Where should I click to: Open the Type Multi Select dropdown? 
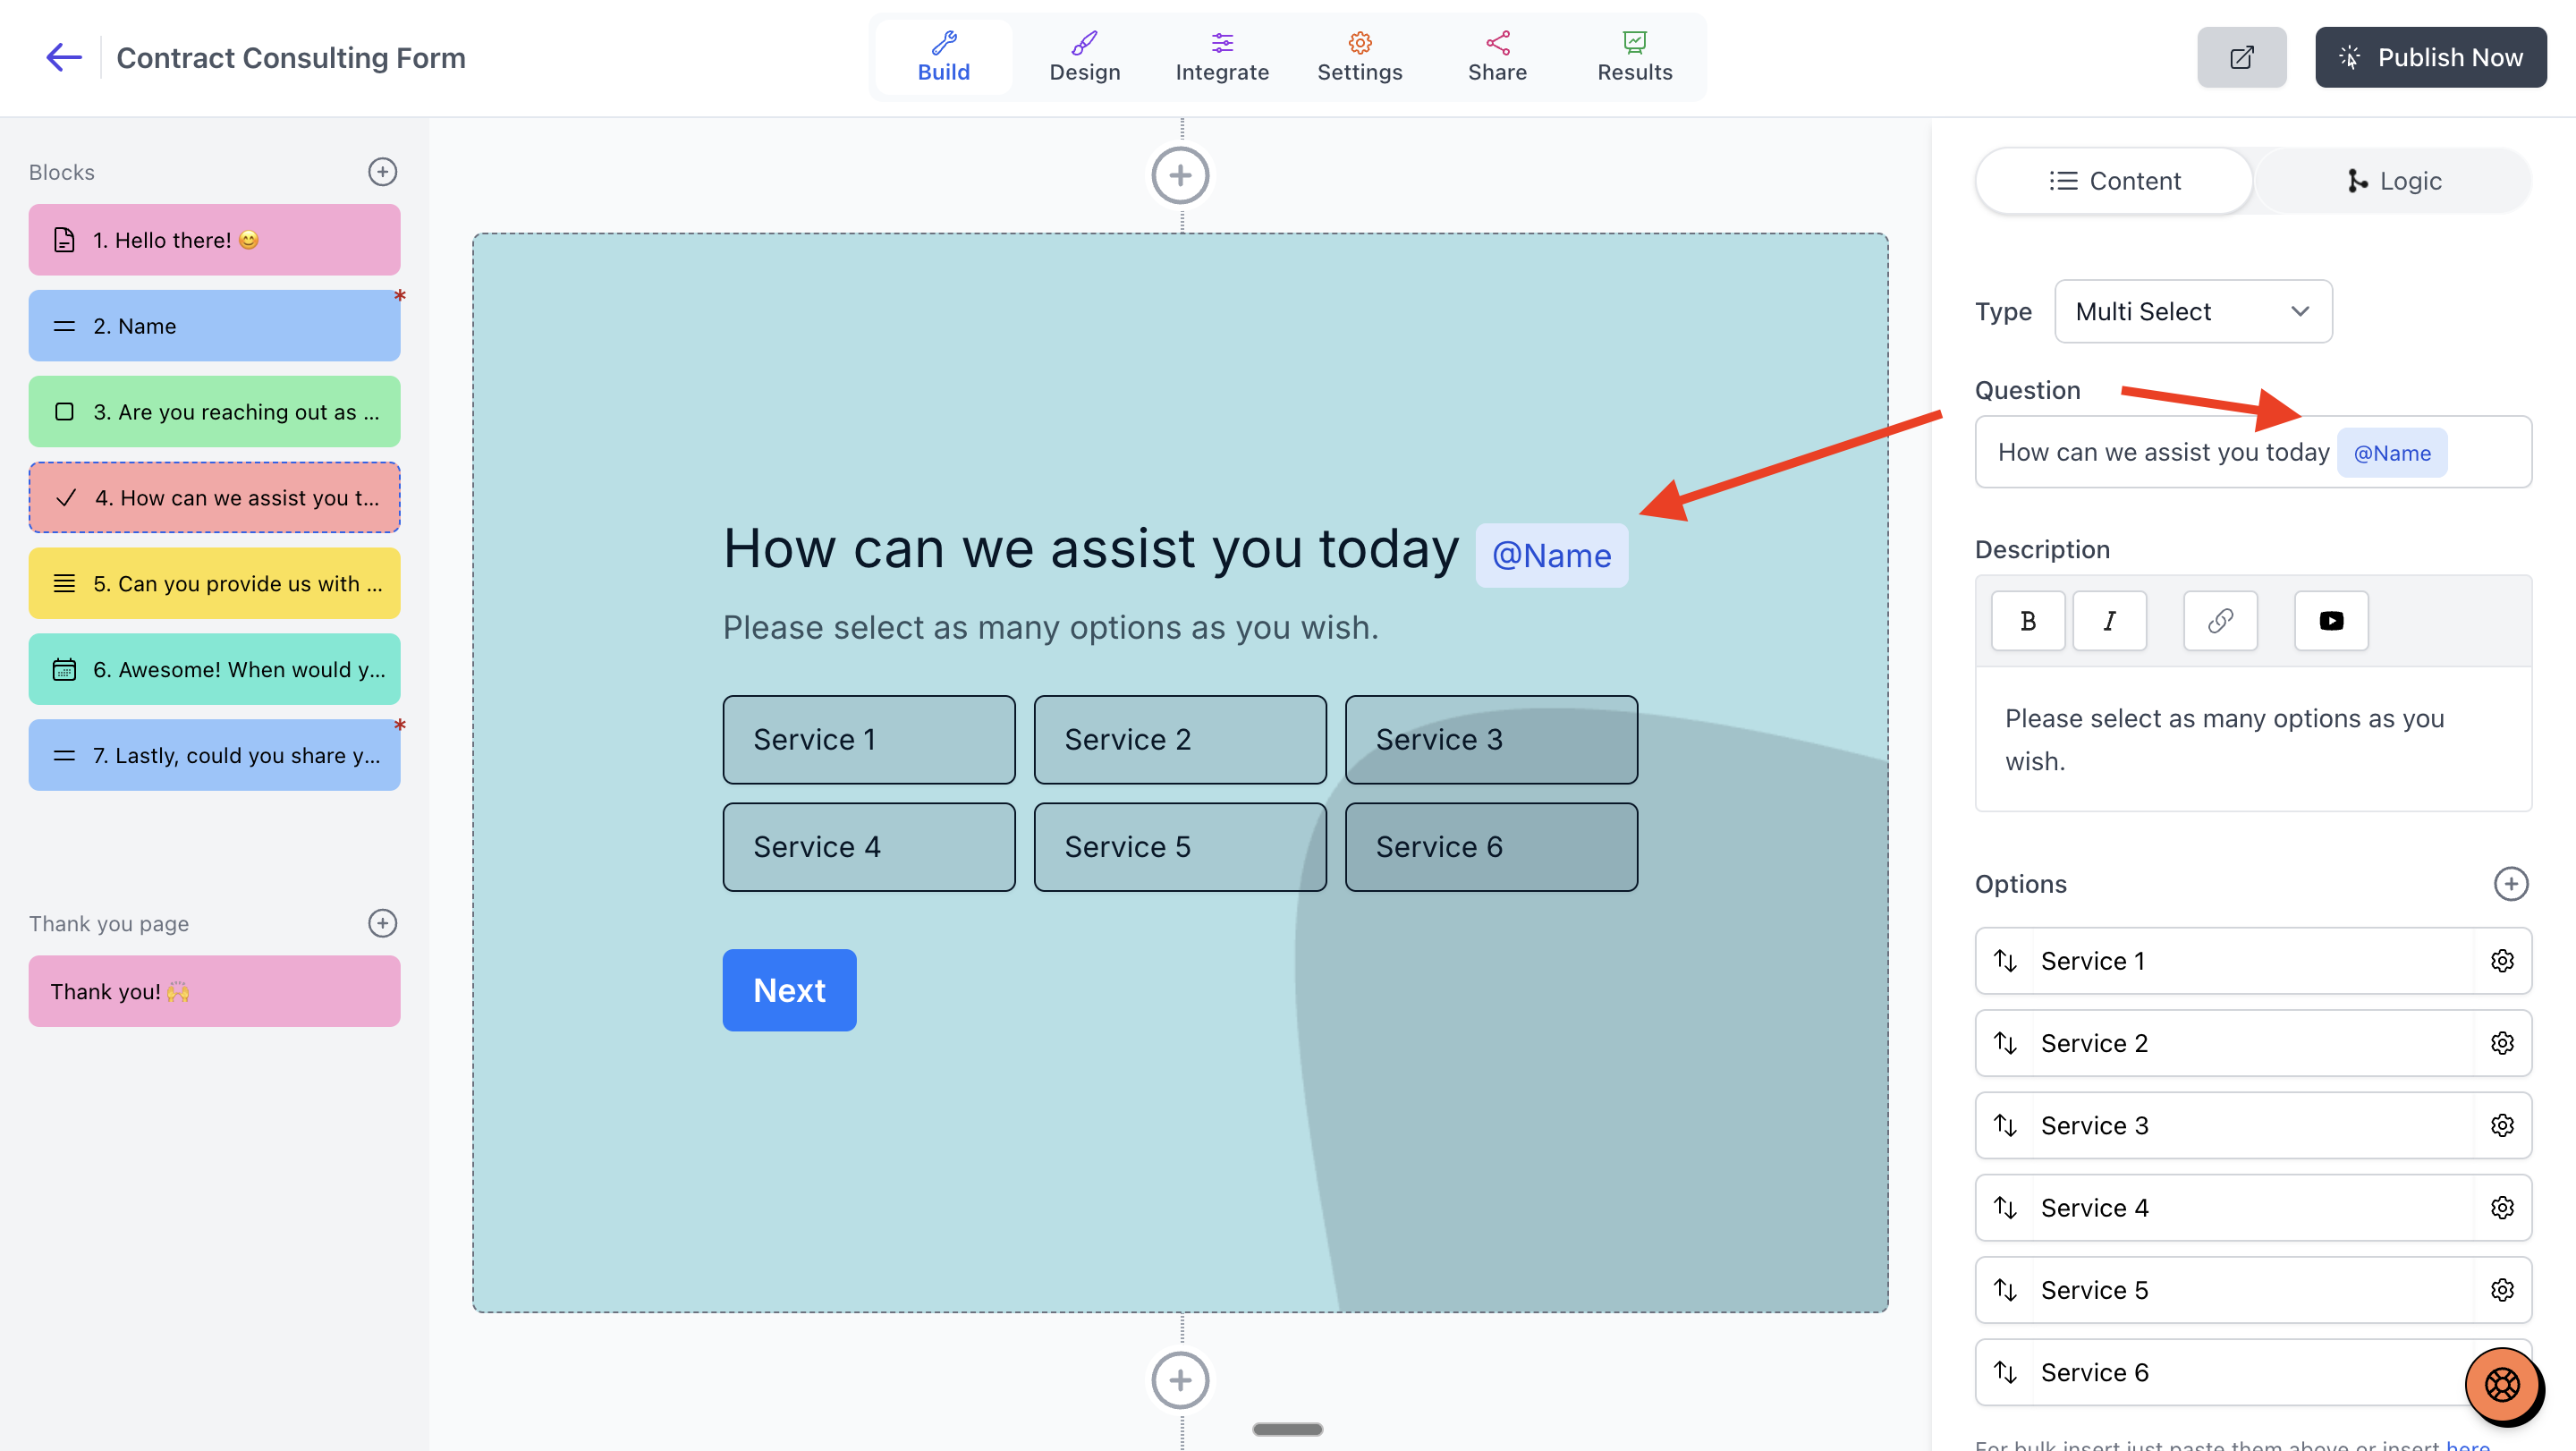[x=2193, y=311]
